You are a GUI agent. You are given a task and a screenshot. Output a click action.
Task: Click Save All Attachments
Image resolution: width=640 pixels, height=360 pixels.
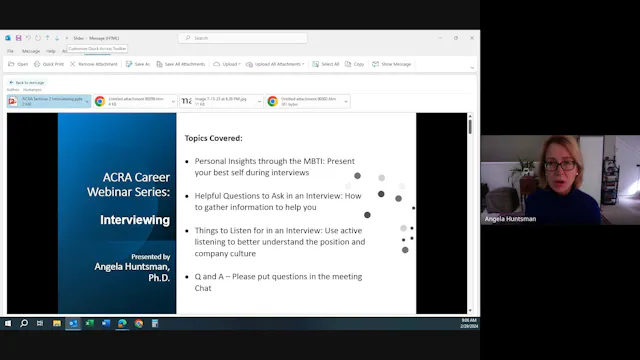pyautogui.click(x=181, y=64)
